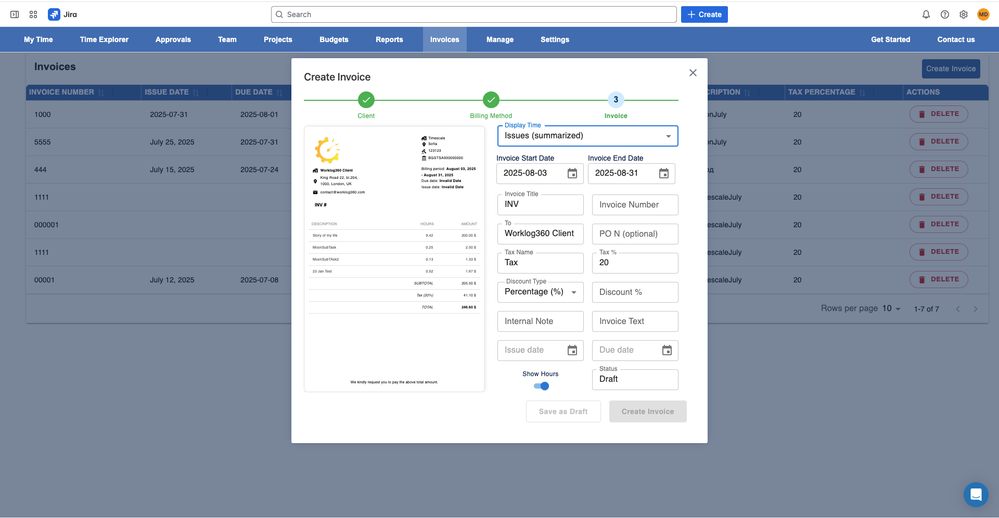Screen dimensions: 999x518
Task: Open the Reports tab
Action: [x=389, y=40]
